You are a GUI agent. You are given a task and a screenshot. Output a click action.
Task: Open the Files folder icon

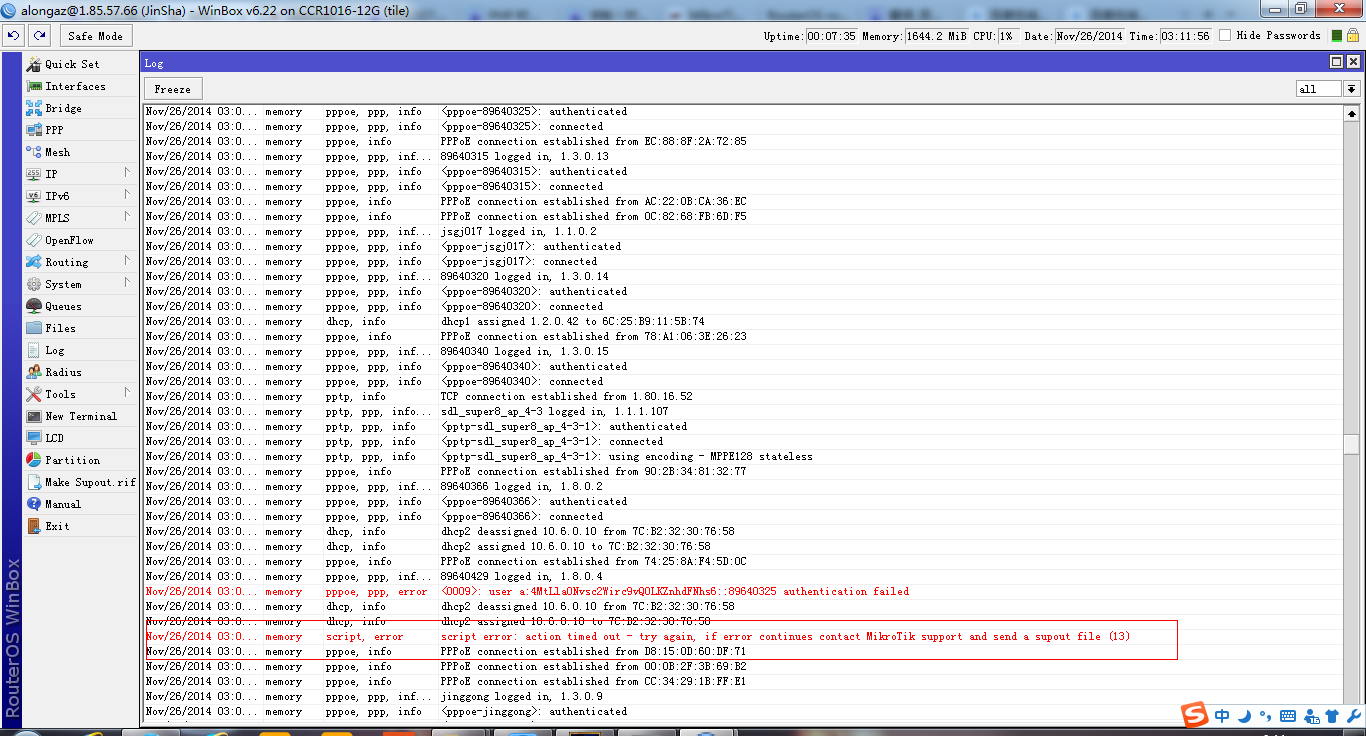(34, 328)
